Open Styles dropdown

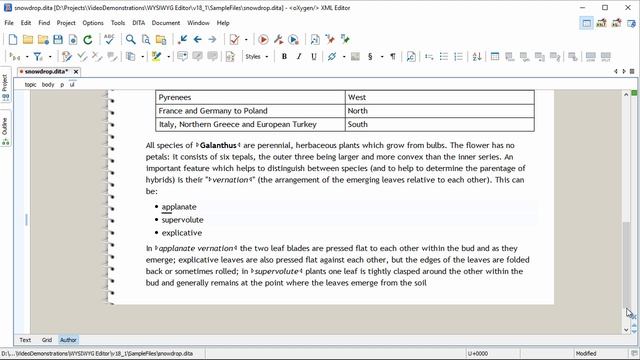(257, 57)
